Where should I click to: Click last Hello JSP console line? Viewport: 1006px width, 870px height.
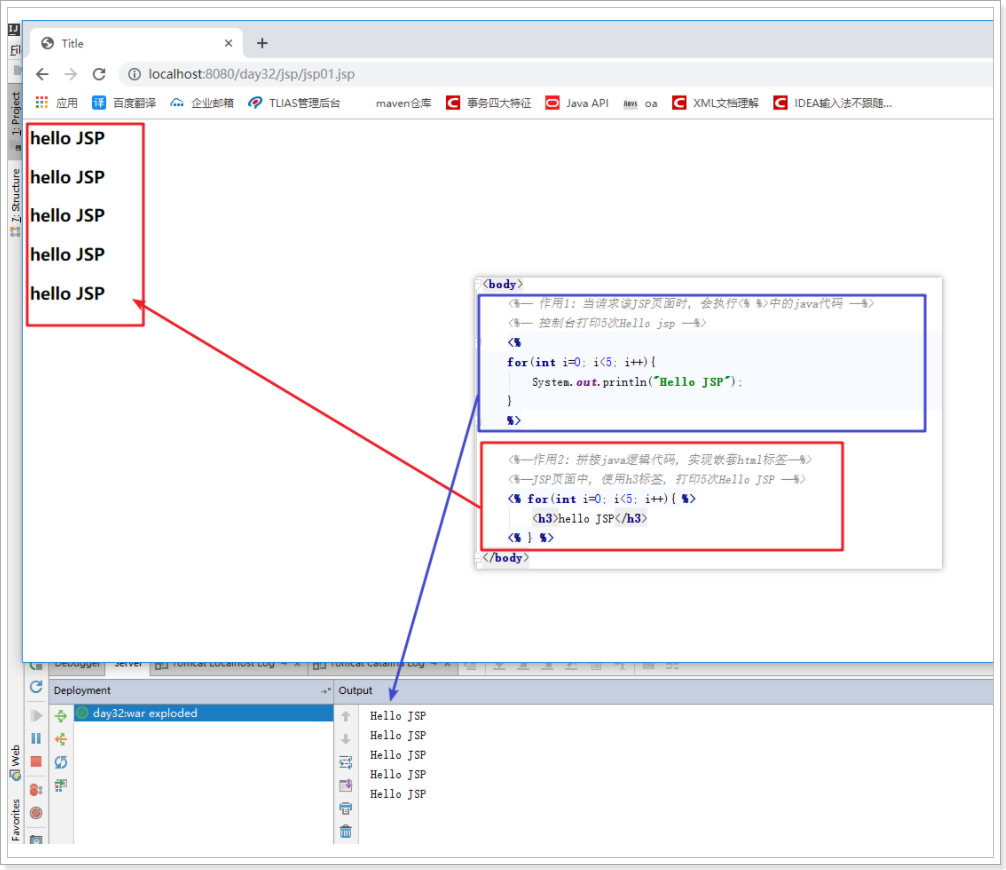click(x=398, y=794)
